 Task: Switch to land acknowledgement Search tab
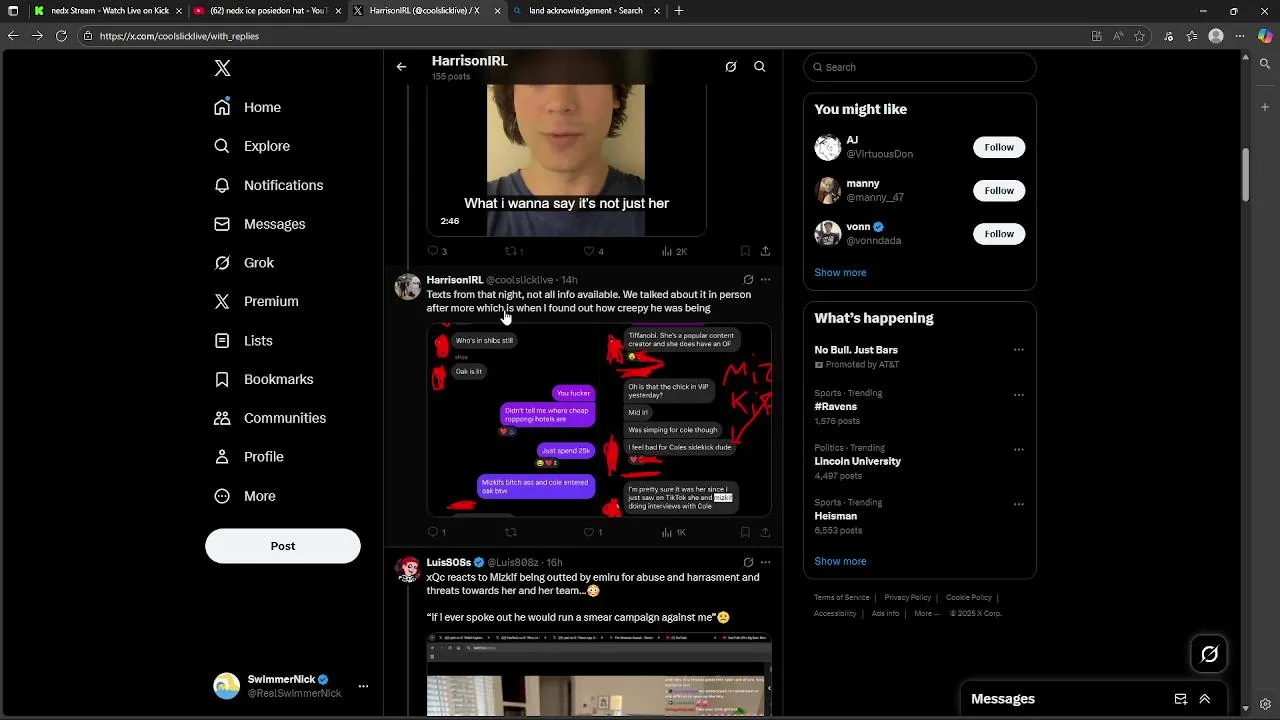click(x=586, y=11)
